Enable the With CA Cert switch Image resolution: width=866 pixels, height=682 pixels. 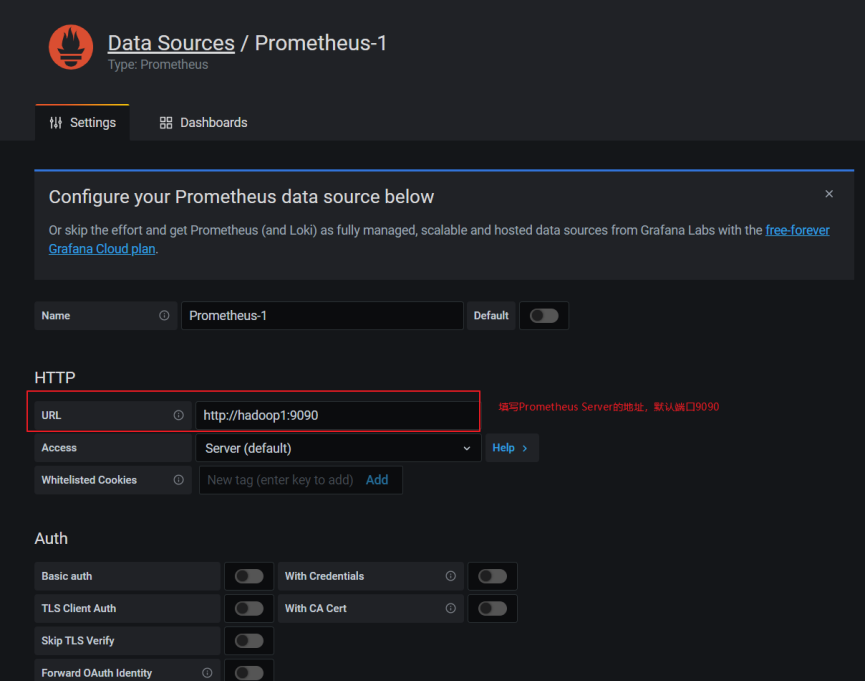[x=493, y=609]
